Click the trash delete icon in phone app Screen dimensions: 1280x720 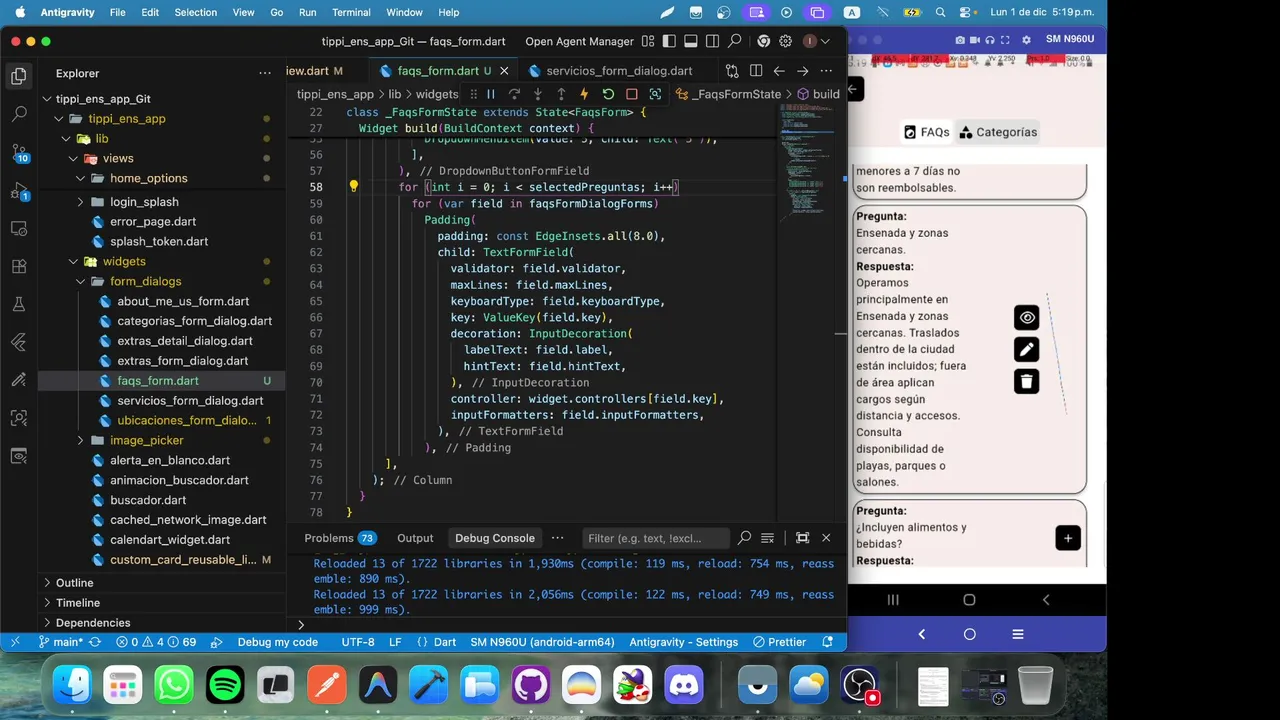(x=1026, y=381)
